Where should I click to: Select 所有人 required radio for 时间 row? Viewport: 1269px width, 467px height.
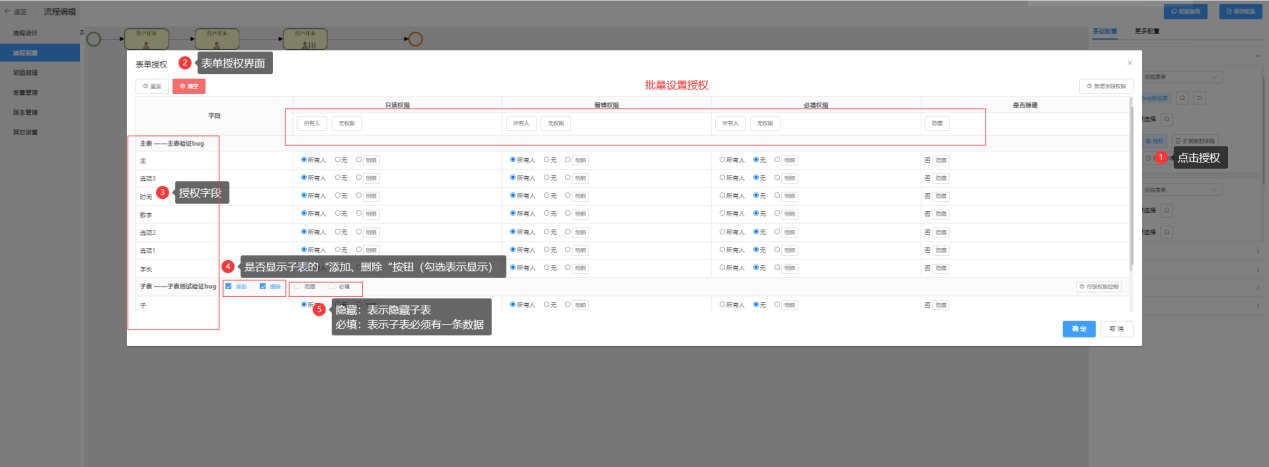[722, 196]
